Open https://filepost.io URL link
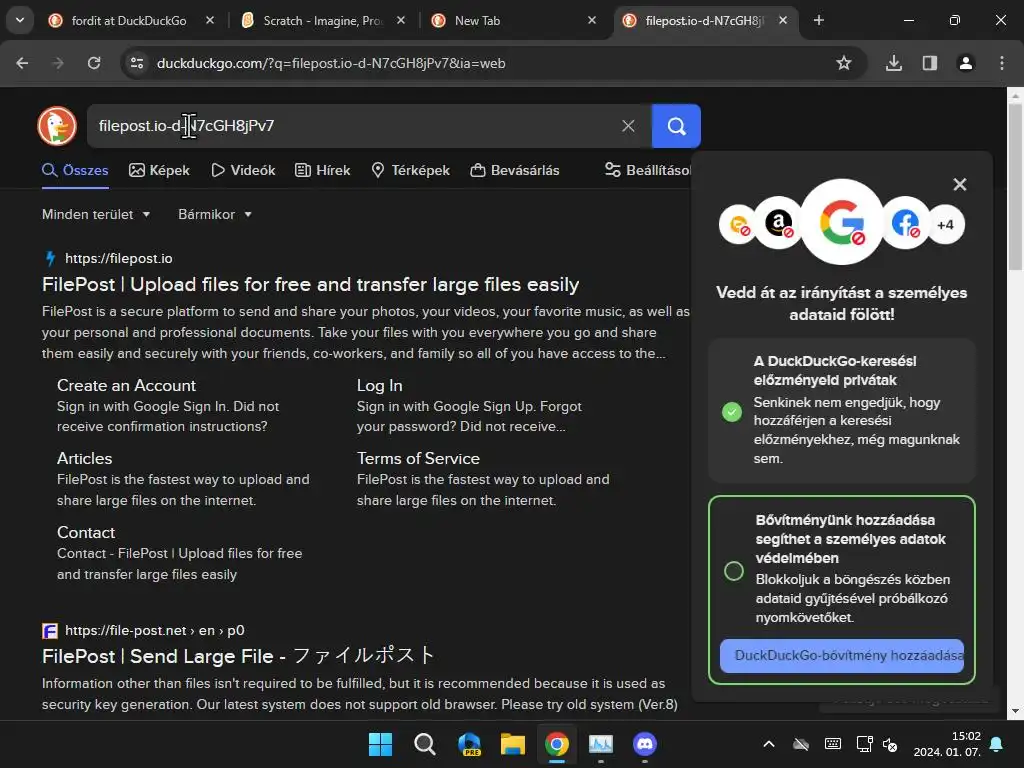The width and height of the screenshot is (1024, 768). [118, 259]
